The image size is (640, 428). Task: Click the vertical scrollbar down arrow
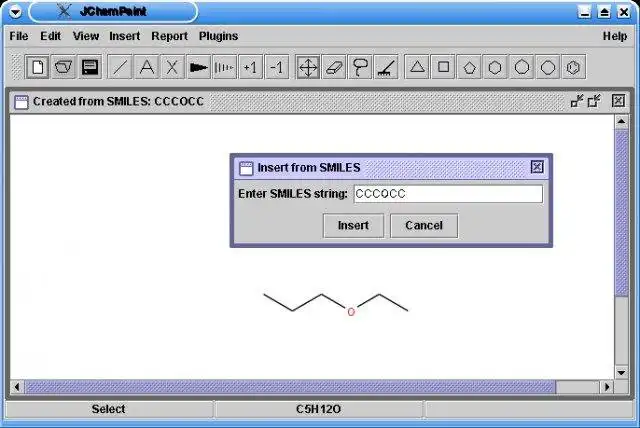point(621,373)
